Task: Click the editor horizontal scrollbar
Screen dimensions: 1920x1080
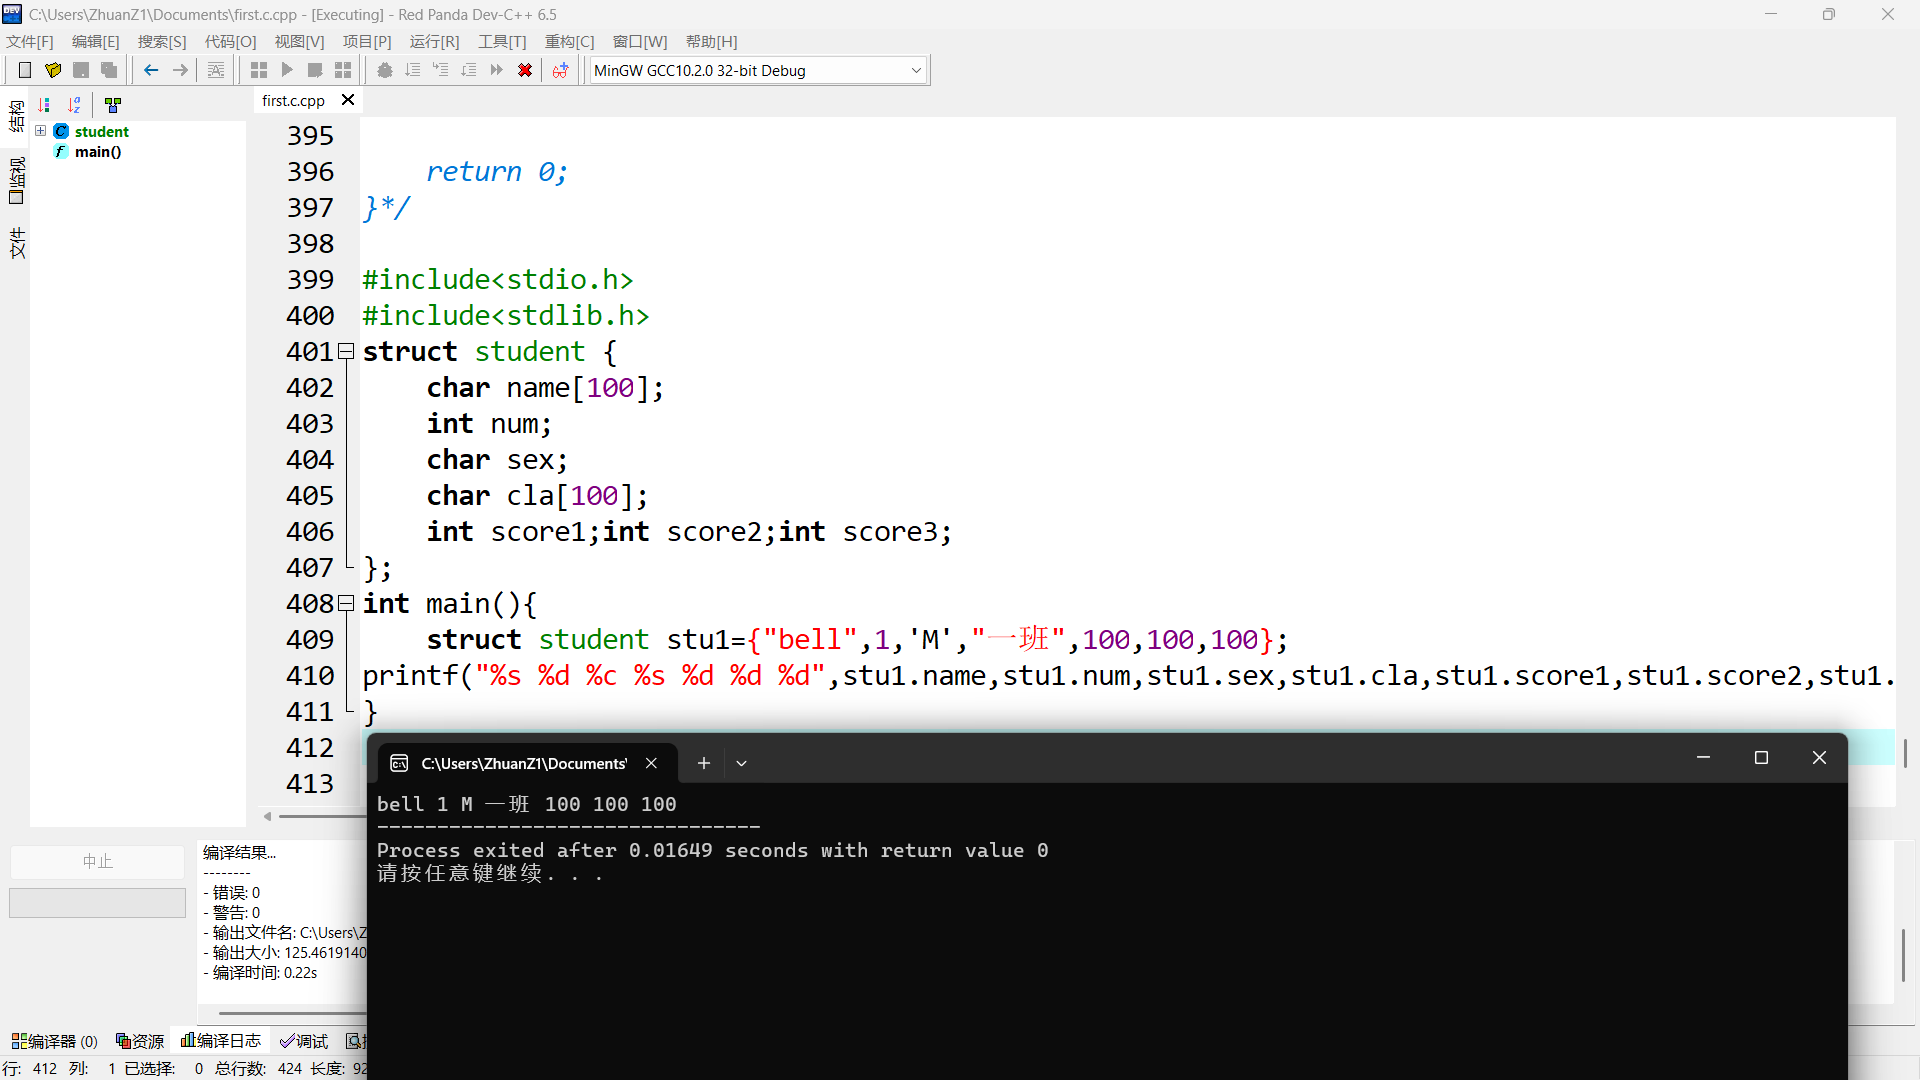Action: click(x=320, y=816)
